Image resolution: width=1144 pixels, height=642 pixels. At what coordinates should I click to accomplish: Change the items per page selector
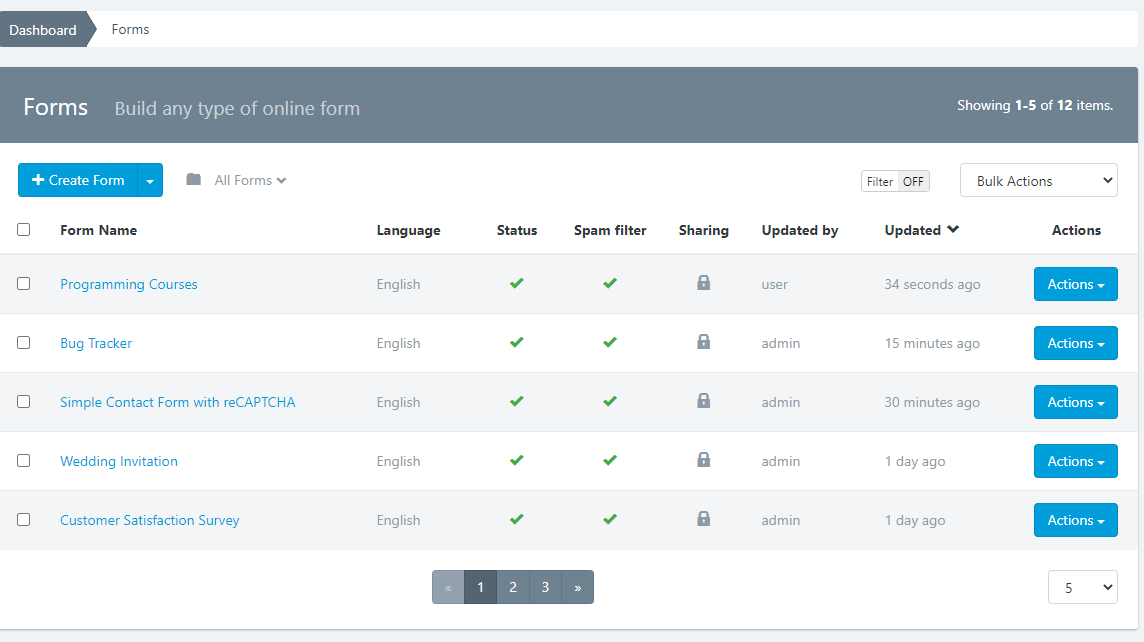(x=1082, y=588)
